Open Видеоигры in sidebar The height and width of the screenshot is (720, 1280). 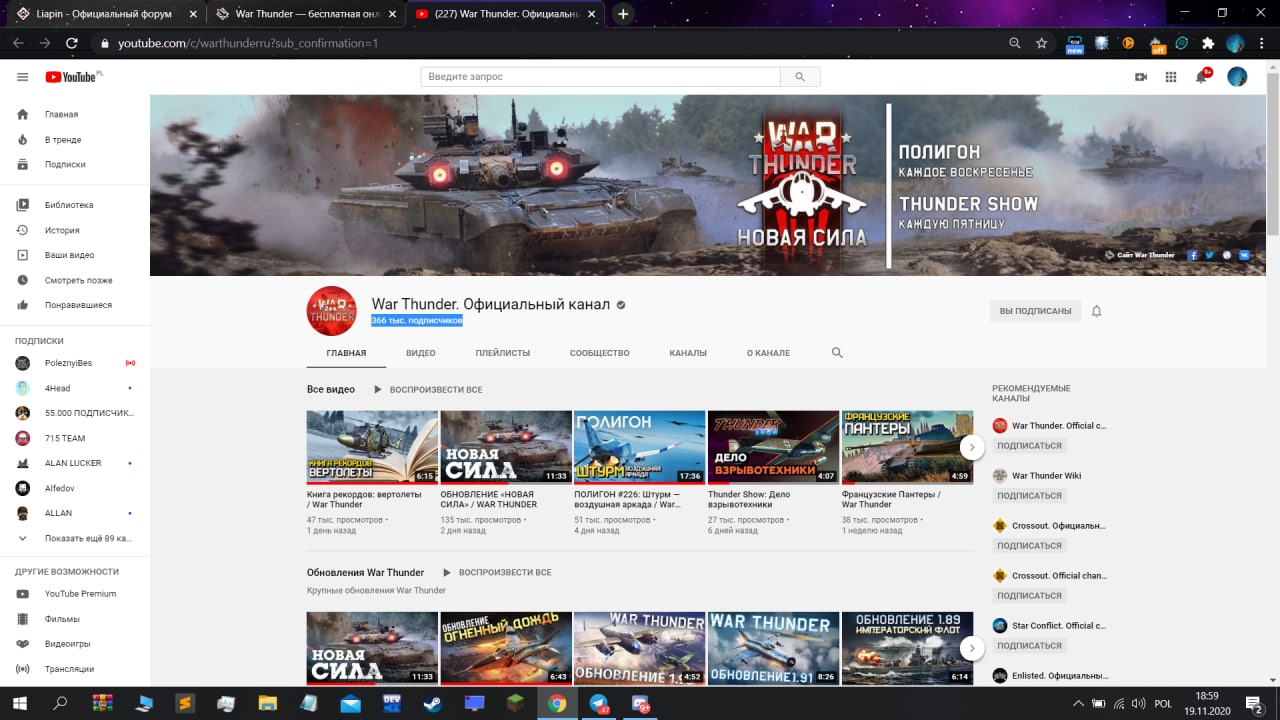click(75, 644)
